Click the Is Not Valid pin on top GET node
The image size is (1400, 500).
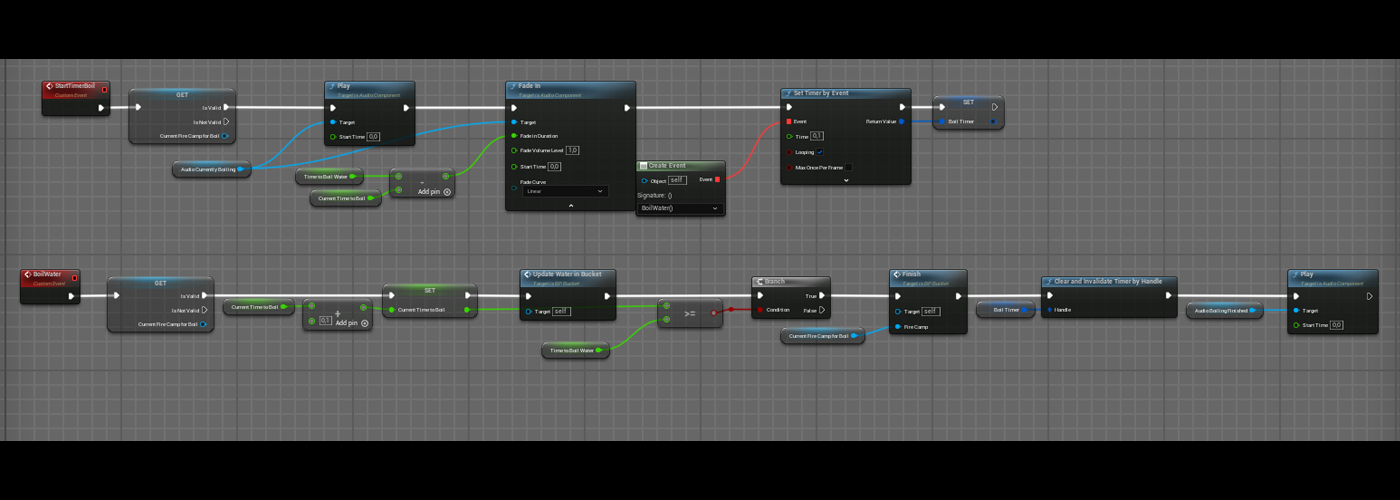226,122
